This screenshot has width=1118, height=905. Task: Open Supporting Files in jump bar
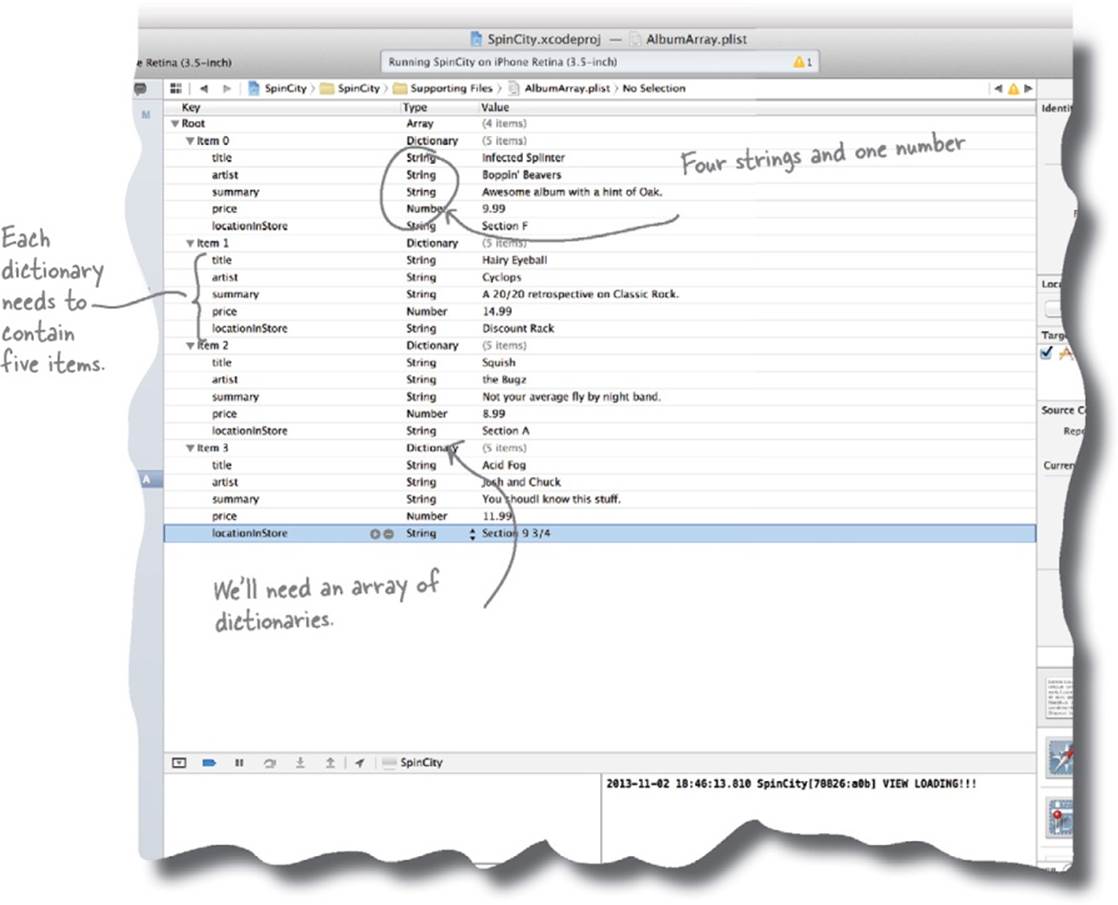(x=443, y=88)
